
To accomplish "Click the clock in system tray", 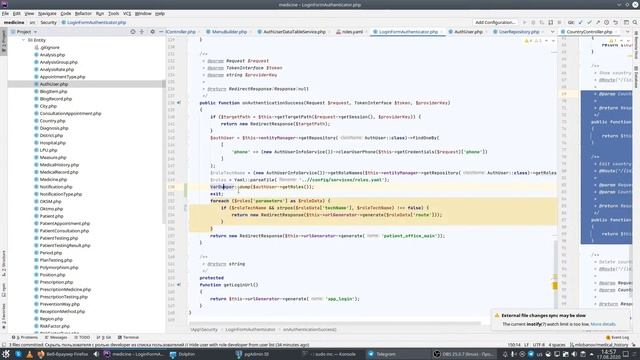I will pyautogui.click(x=609, y=354).
